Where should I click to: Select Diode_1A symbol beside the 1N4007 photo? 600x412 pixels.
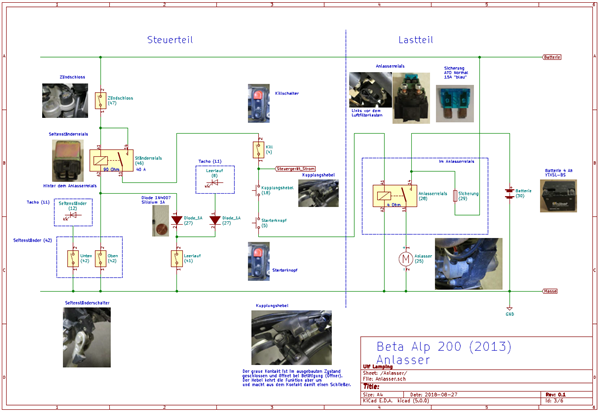point(176,220)
